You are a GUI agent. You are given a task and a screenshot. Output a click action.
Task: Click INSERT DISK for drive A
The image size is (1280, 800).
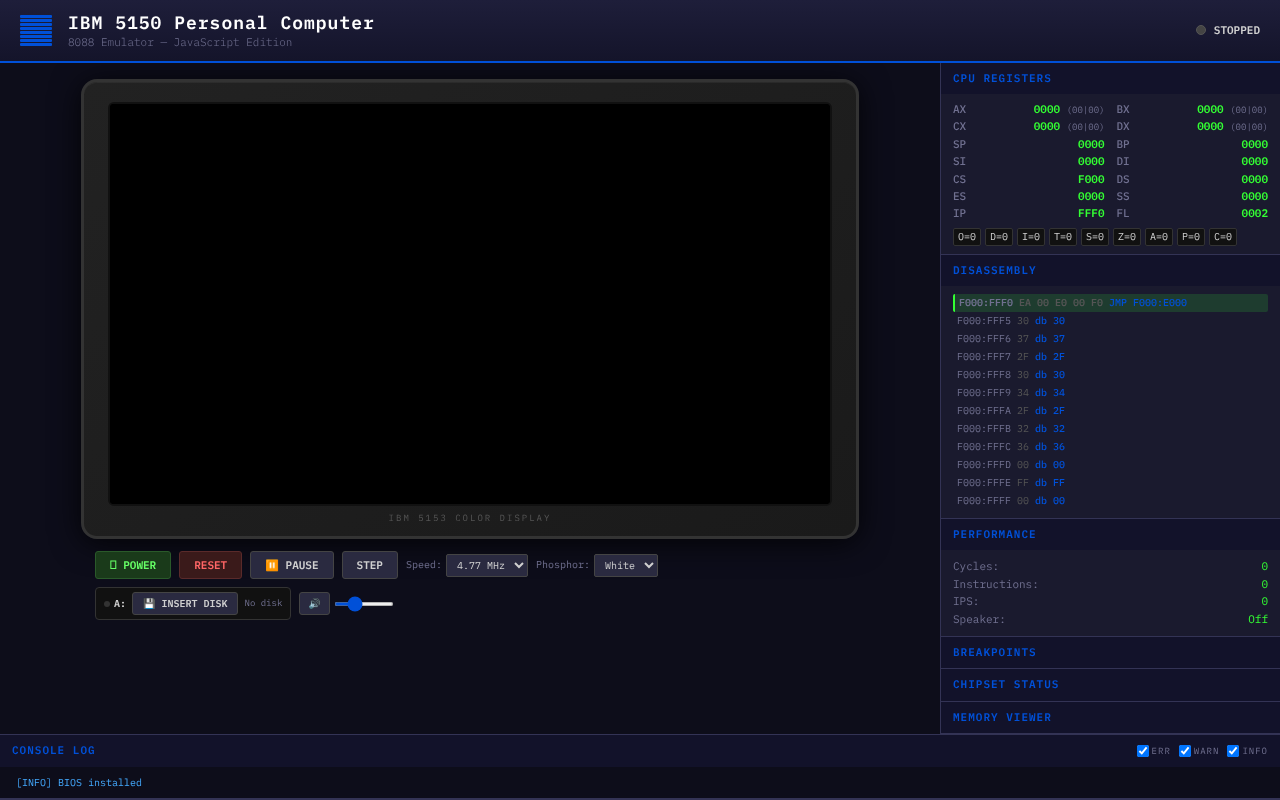[185, 604]
